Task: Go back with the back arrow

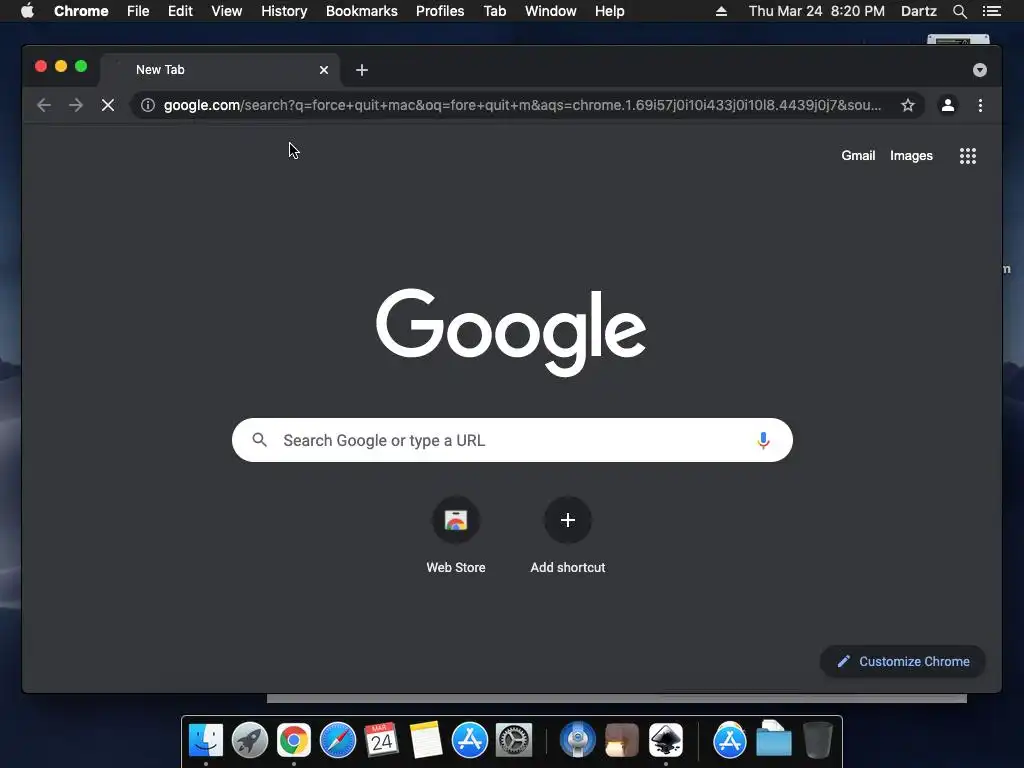Action: [x=44, y=105]
